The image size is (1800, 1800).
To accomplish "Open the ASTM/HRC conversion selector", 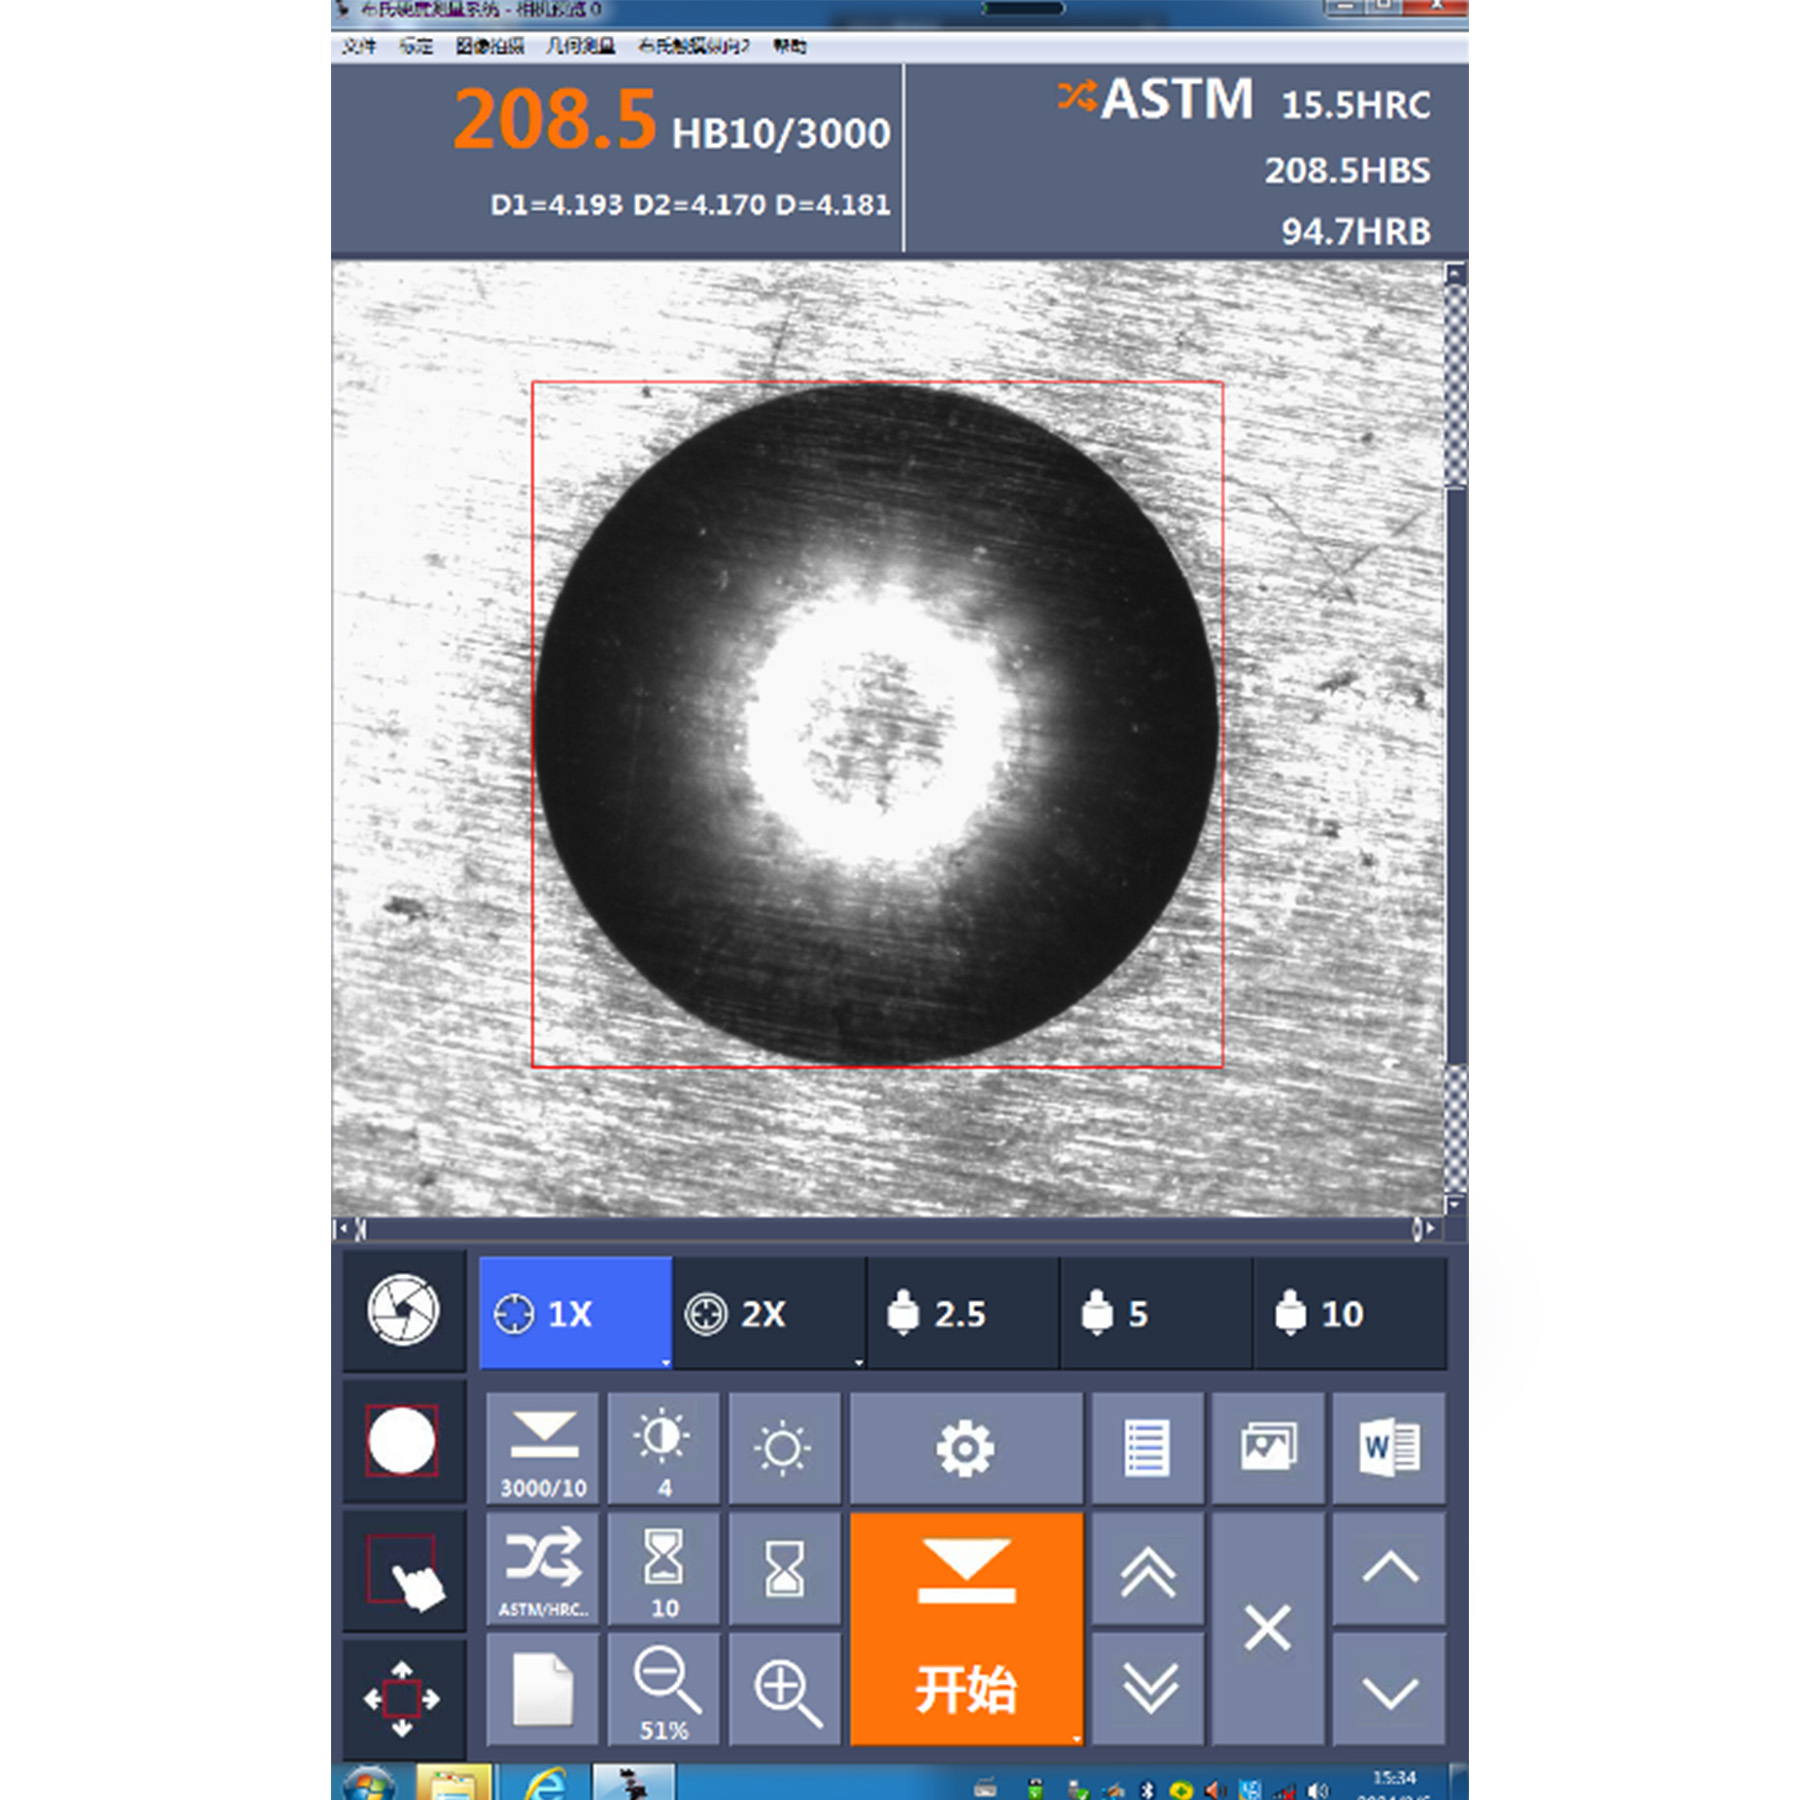I will pyautogui.click(x=543, y=1568).
